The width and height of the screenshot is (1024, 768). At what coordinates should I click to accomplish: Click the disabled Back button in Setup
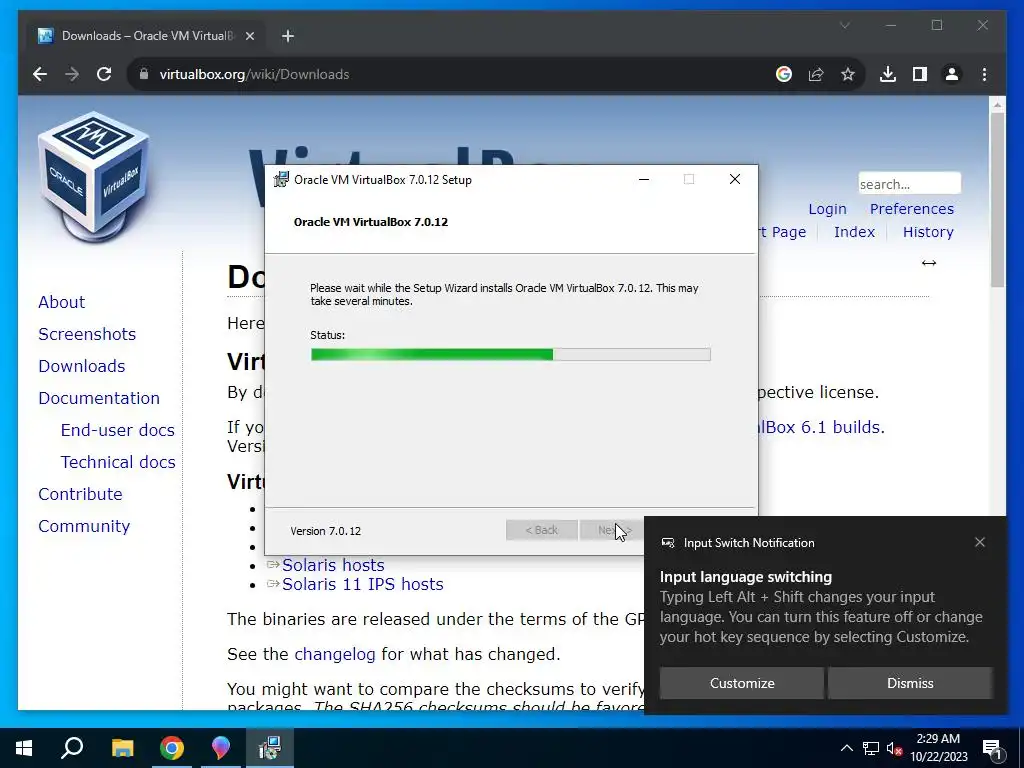tap(541, 530)
